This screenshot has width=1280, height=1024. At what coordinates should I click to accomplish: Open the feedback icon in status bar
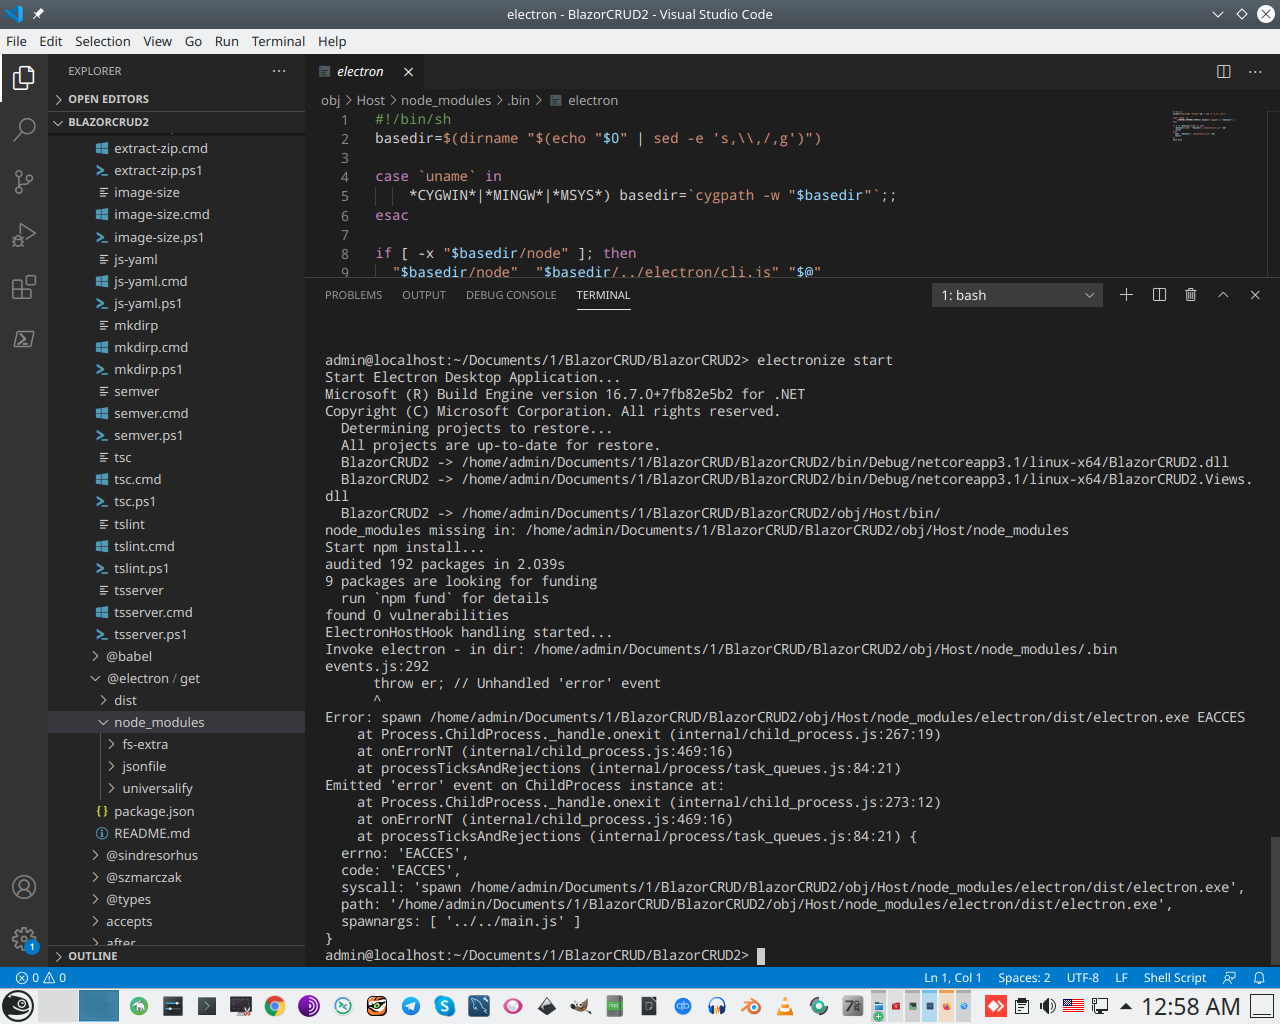click(x=1230, y=978)
